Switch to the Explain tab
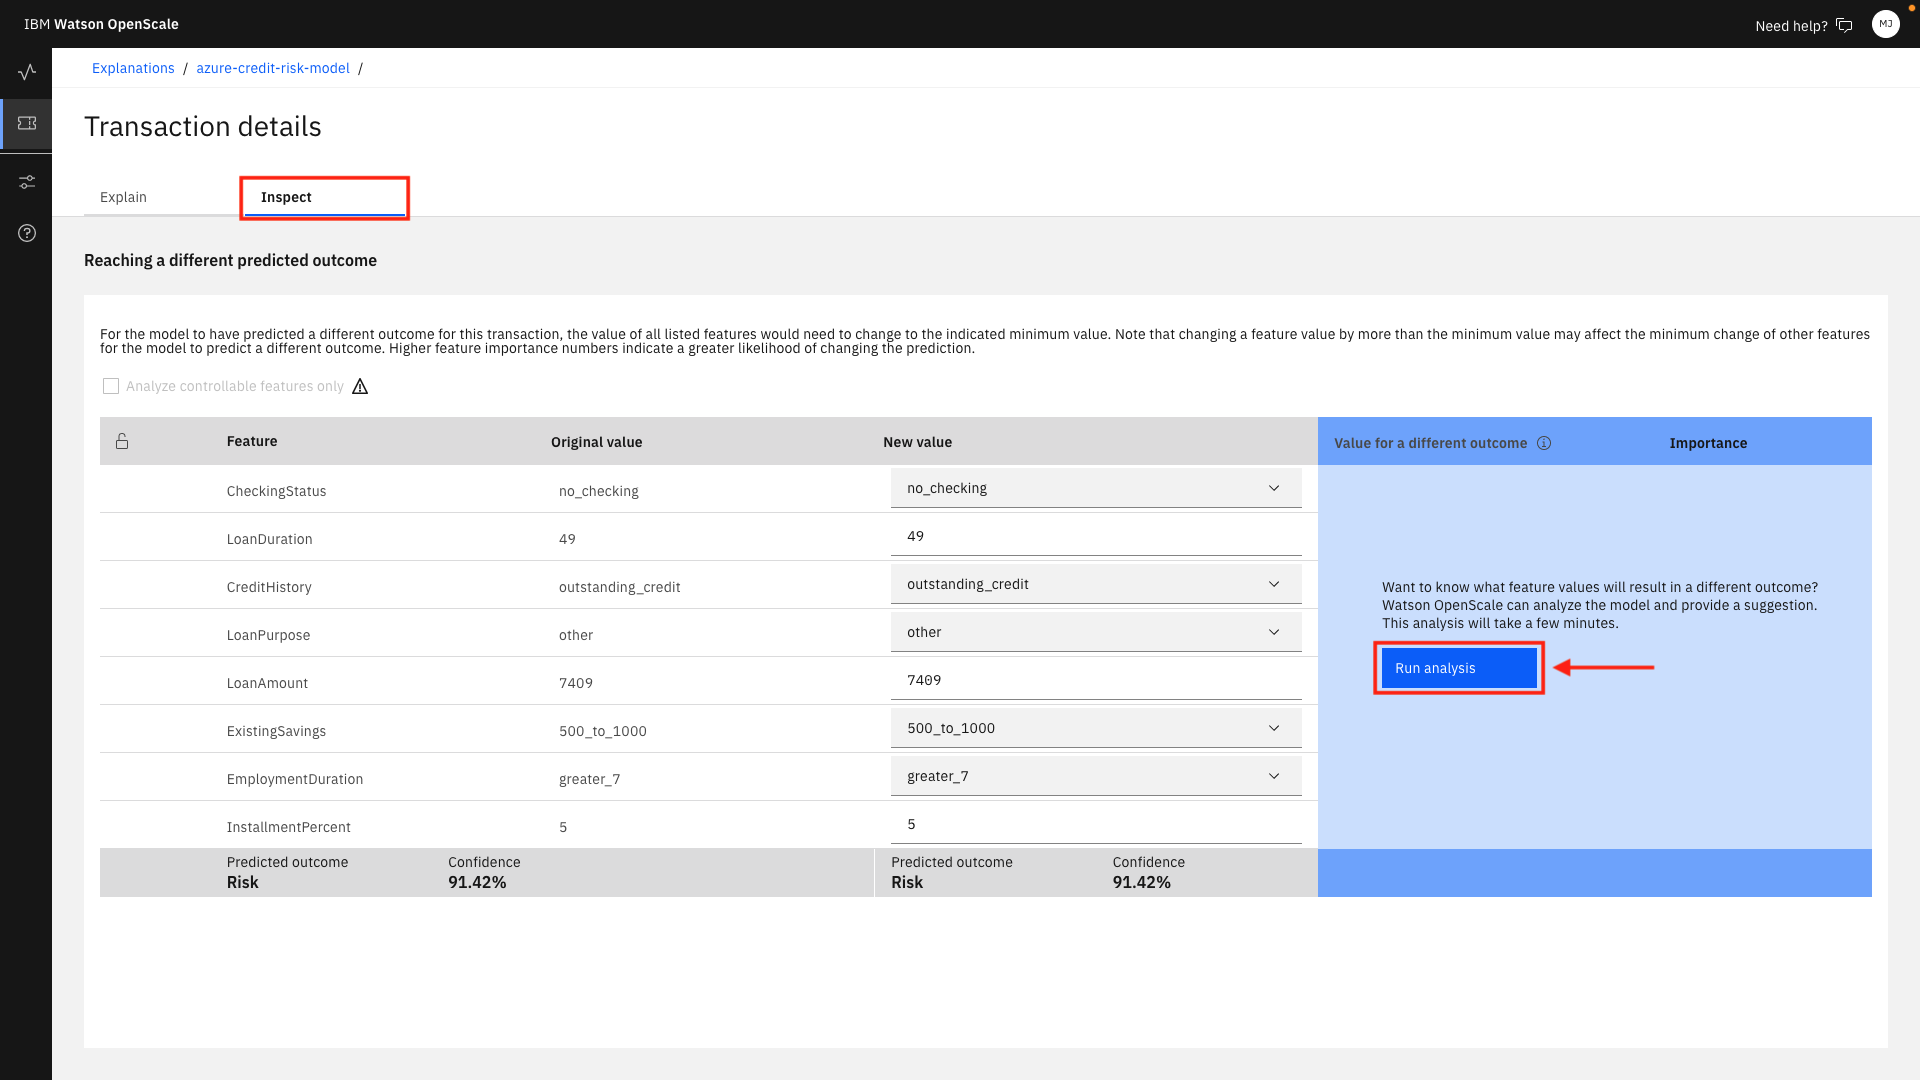This screenshot has height=1080, width=1920. [x=123, y=197]
